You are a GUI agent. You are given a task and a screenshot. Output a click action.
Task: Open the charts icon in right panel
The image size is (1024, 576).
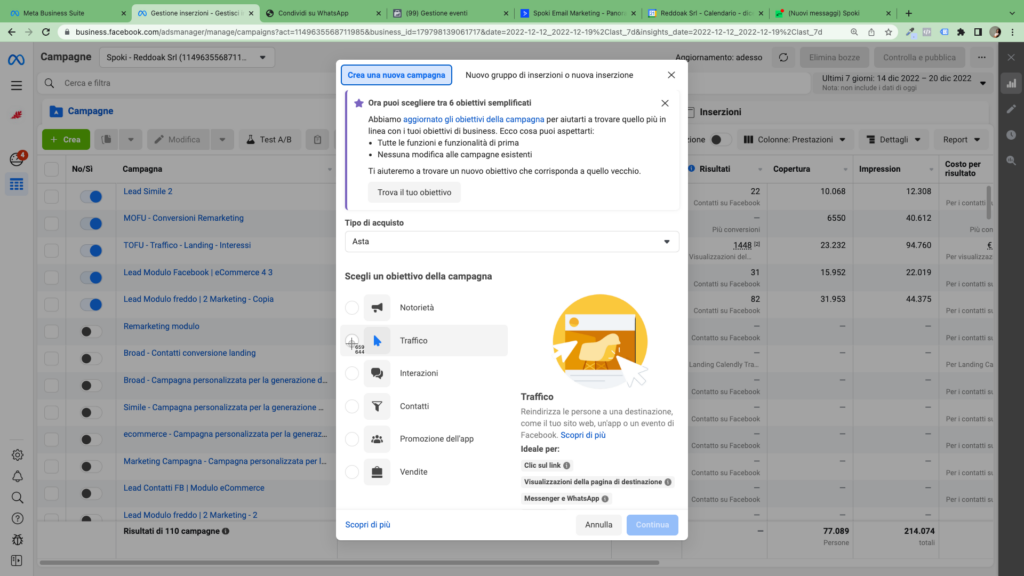pos(1011,83)
